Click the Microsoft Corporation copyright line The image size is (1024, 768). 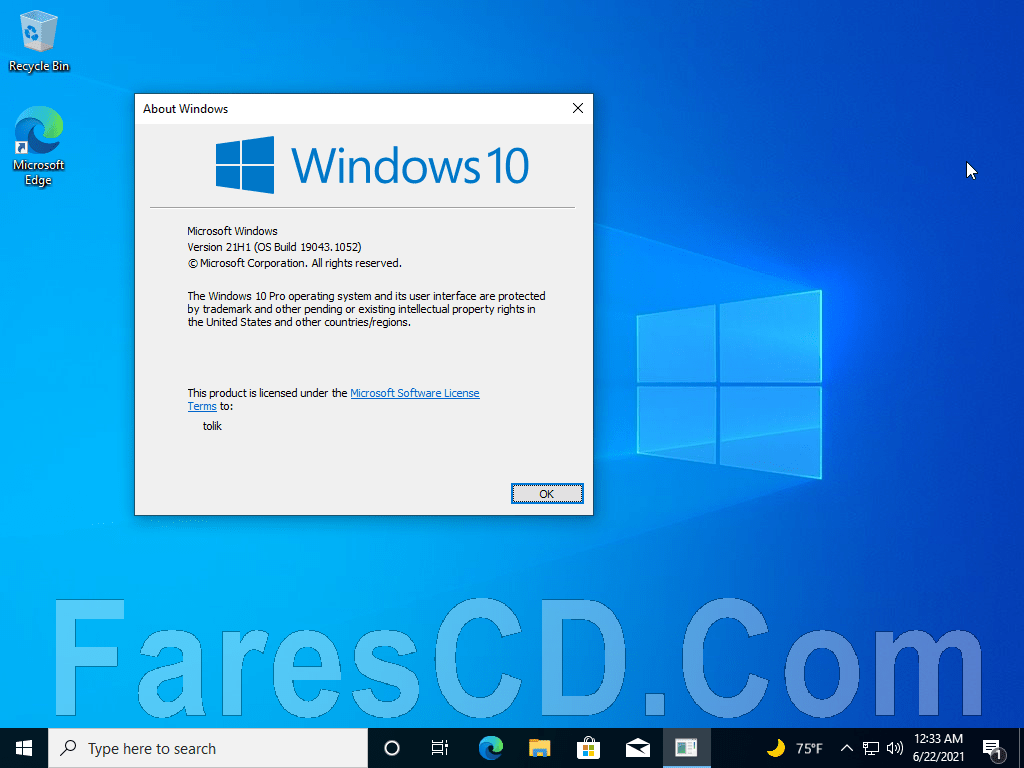(295, 263)
